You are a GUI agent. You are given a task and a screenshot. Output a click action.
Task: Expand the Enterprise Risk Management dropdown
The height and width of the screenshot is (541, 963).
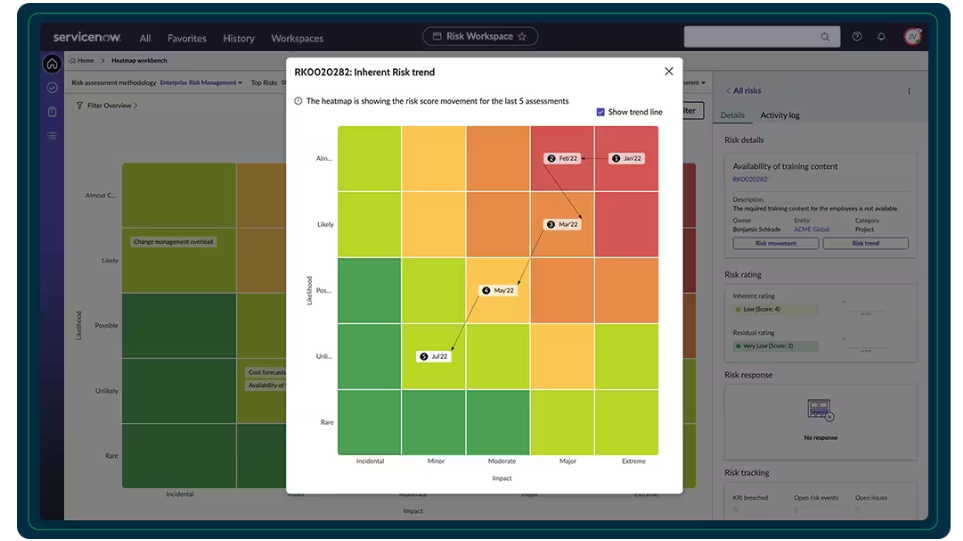click(x=201, y=83)
